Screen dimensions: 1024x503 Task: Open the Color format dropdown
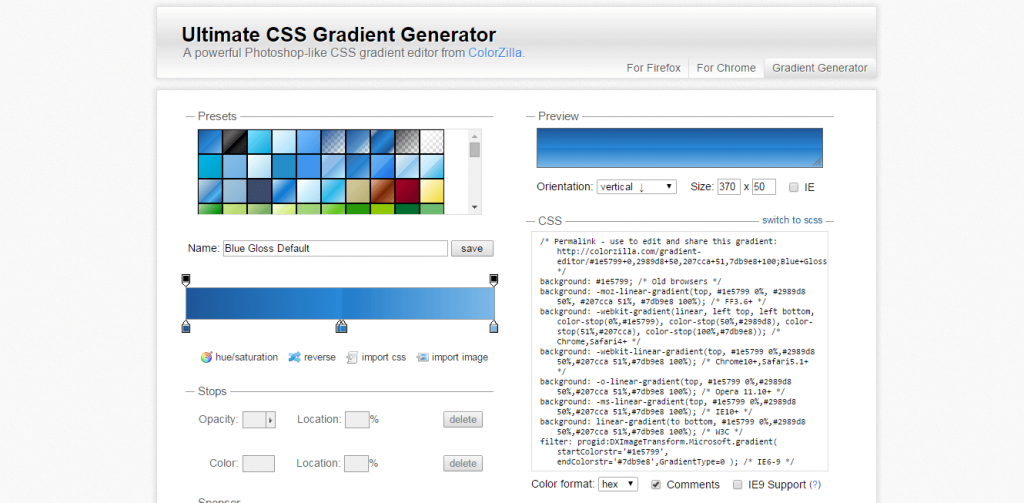(618, 484)
